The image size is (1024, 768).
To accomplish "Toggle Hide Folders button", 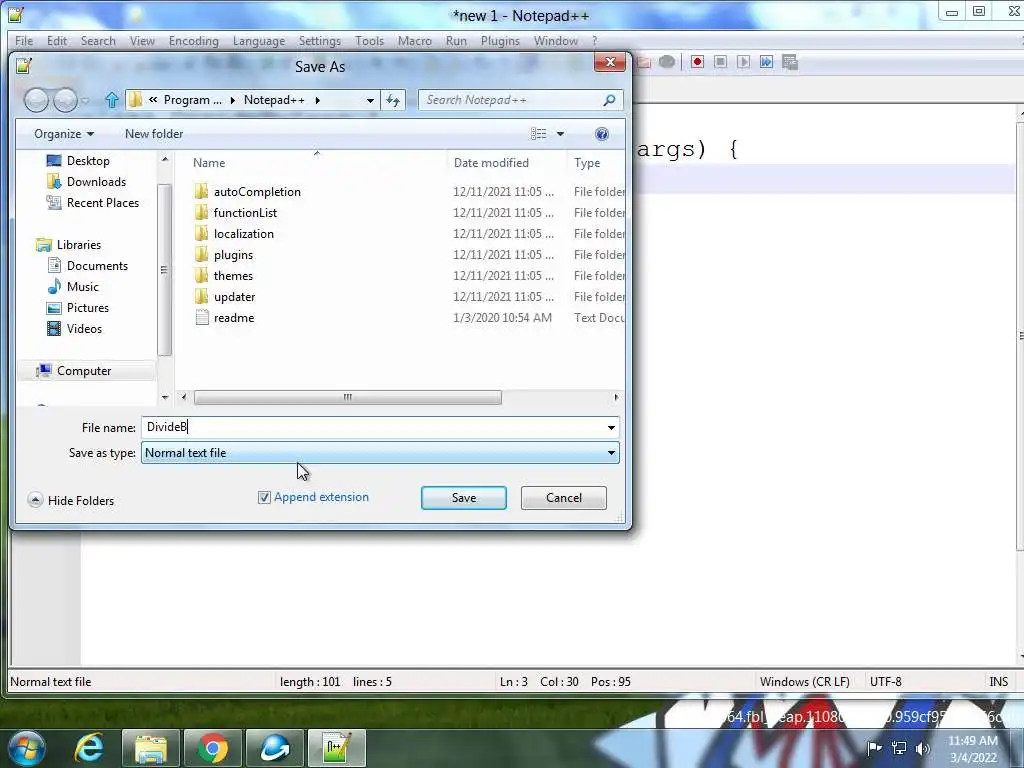I will coord(71,501).
